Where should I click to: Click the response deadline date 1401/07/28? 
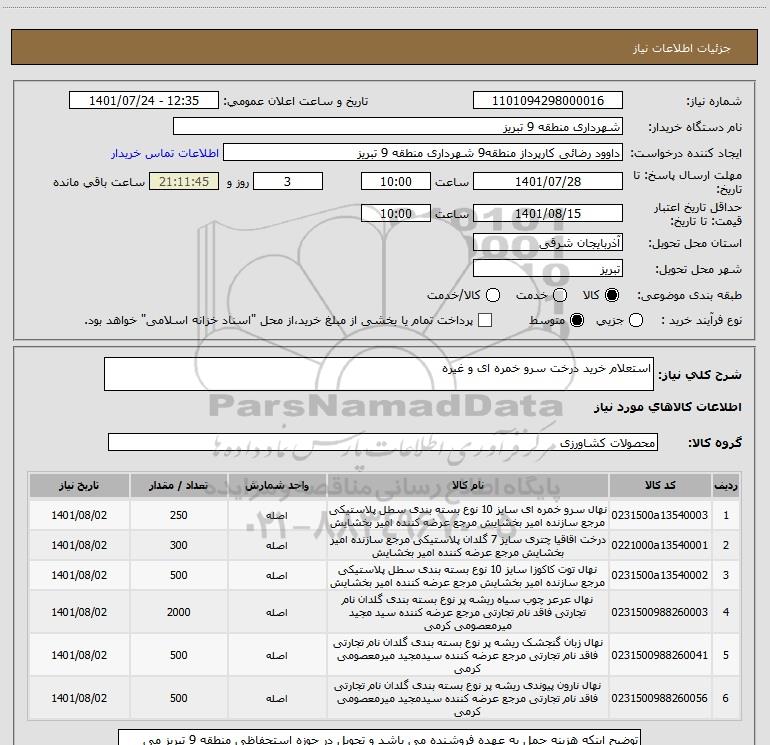pyautogui.click(x=548, y=181)
